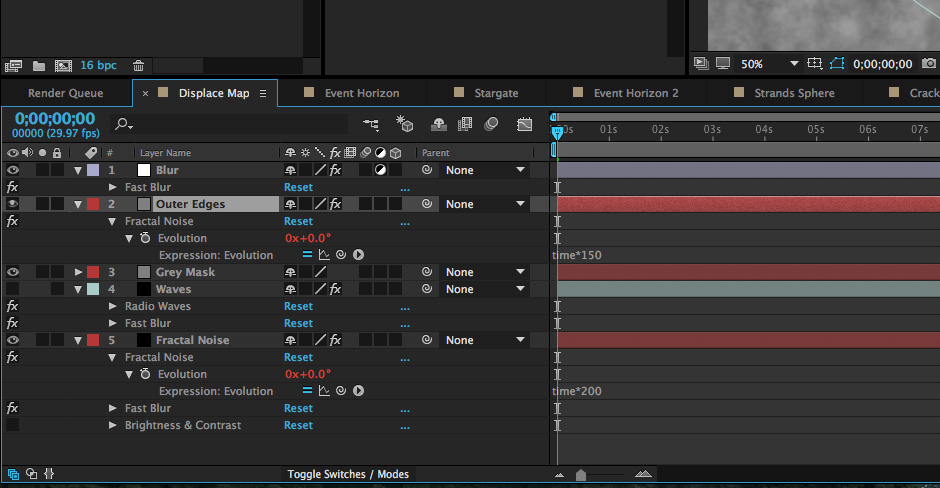Image resolution: width=940 pixels, height=488 pixels.
Task: Take snapshot with the camera icon
Action: point(929,64)
